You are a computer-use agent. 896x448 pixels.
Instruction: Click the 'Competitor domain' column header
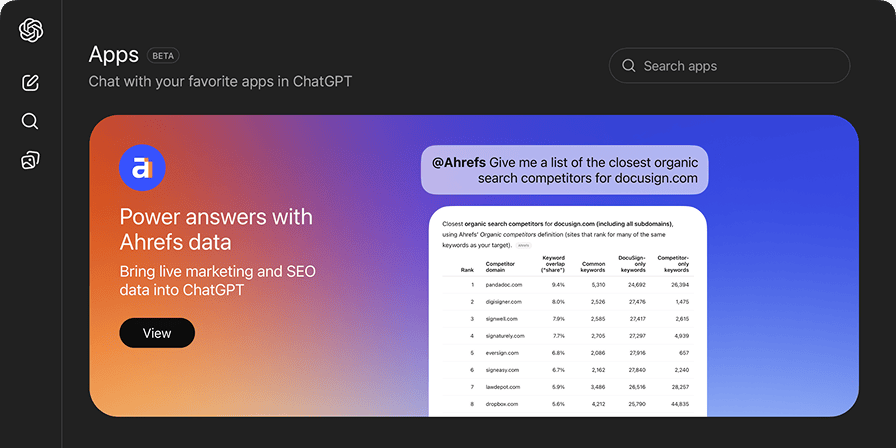pos(500,267)
